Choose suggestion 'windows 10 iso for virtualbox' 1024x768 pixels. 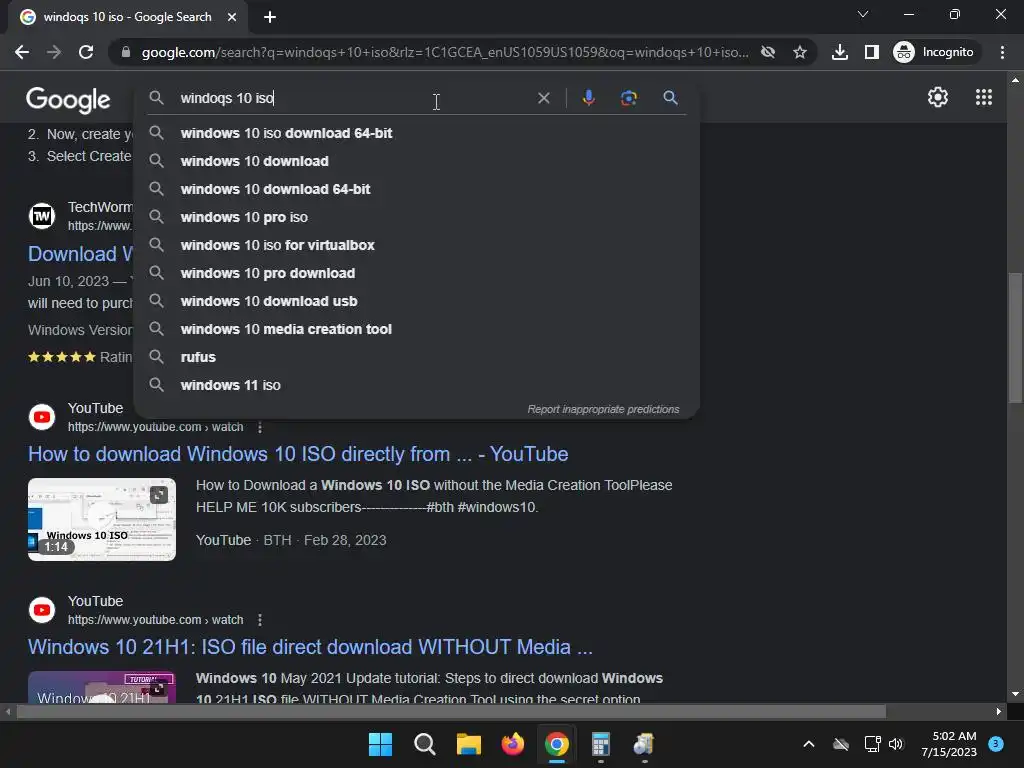tap(417, 246)
